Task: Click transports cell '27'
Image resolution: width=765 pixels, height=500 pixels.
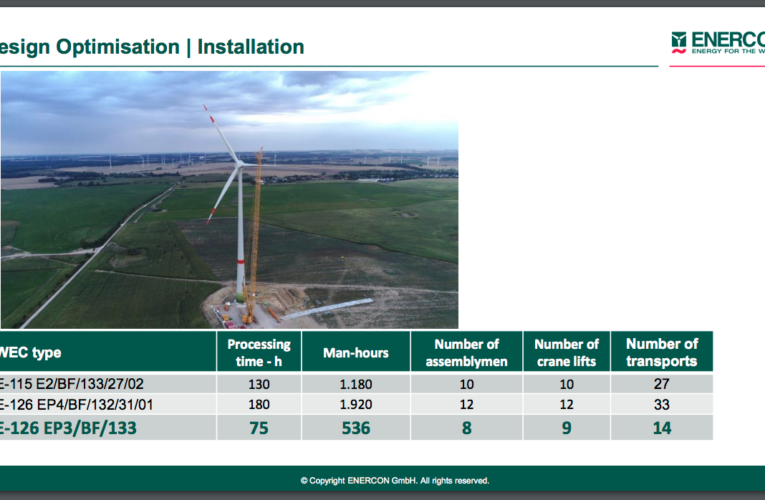Action: click(662, 384)
